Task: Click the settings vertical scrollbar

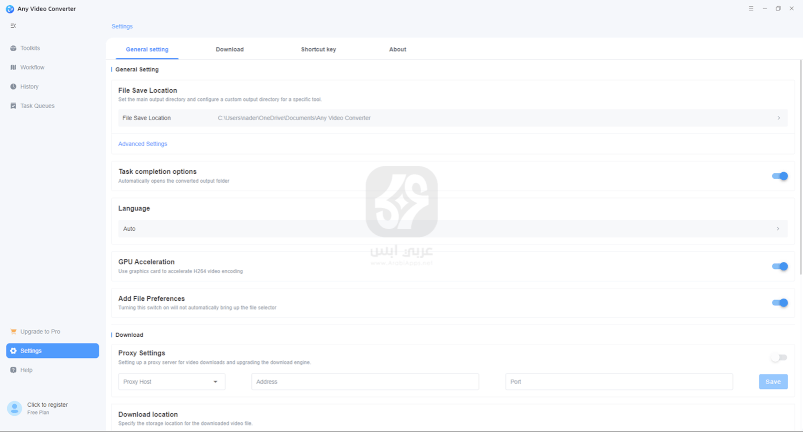Action: click(800, 169)
